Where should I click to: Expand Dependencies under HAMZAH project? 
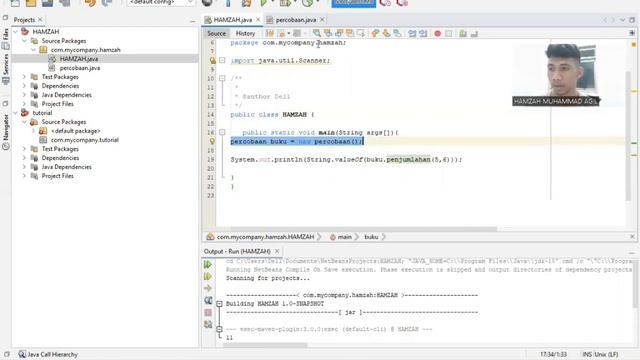tap(24, 86)
